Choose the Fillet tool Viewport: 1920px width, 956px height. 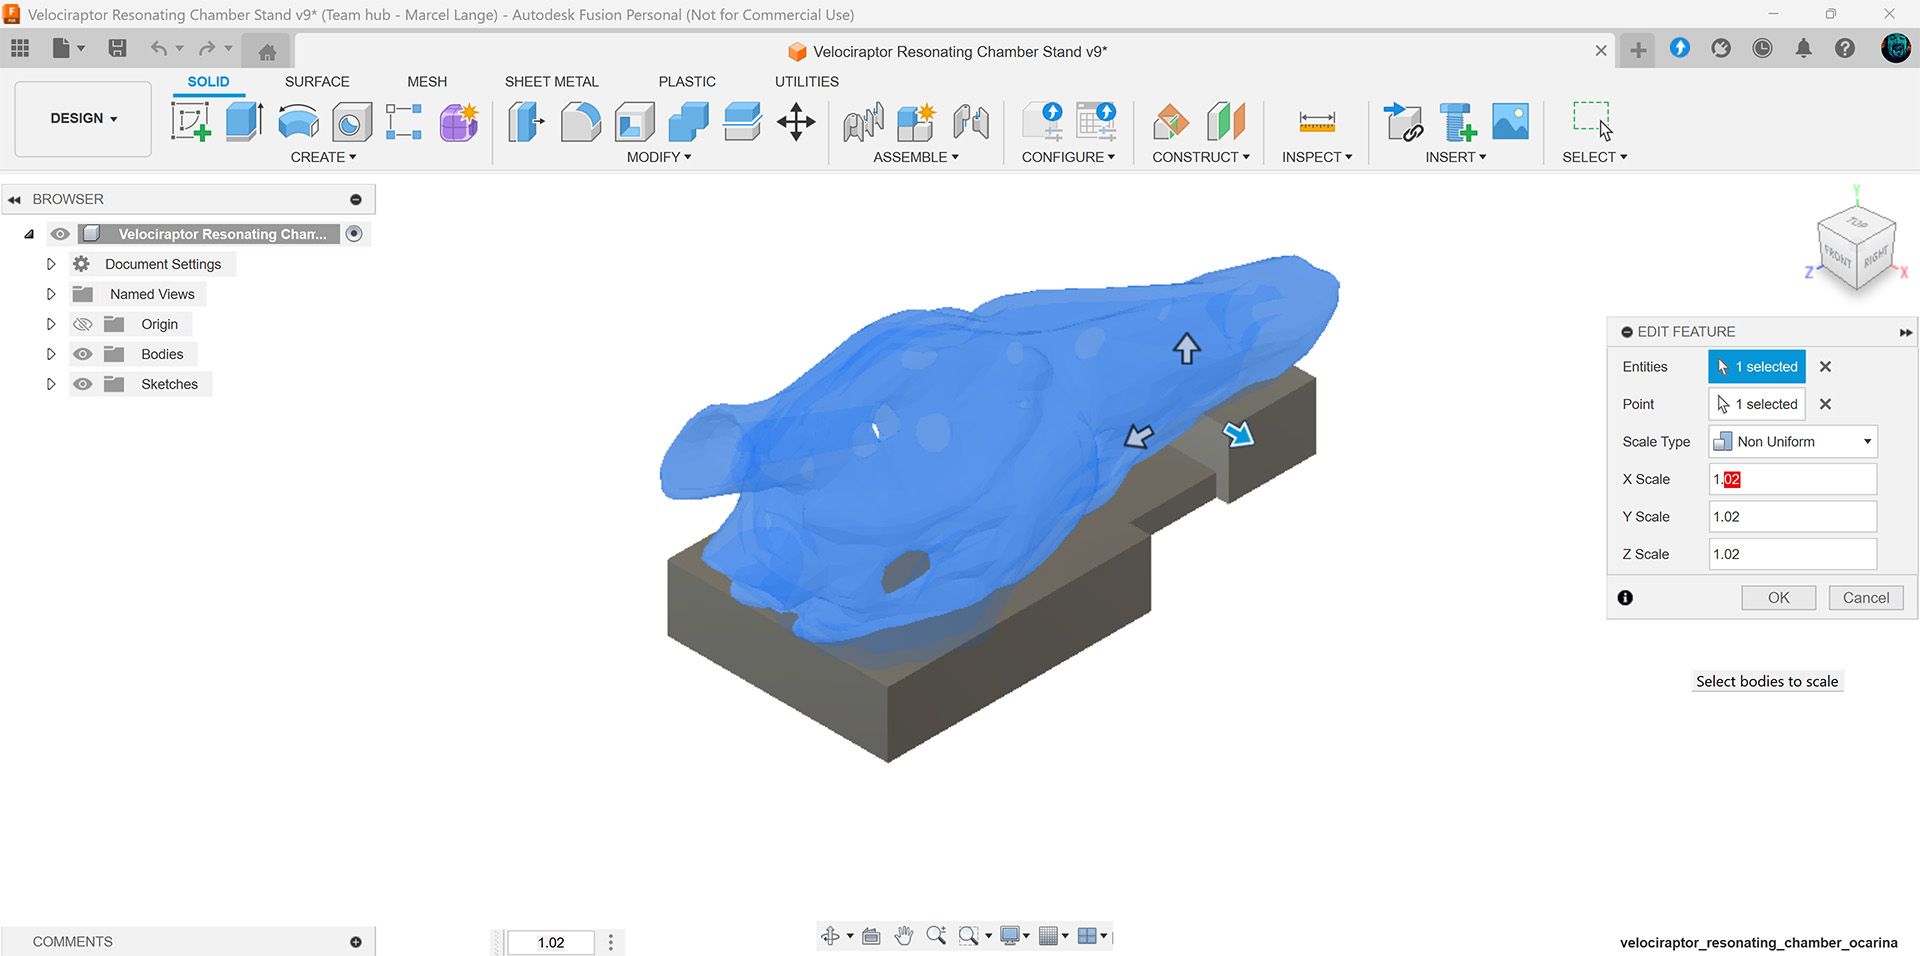pyautogui.click(x=581, y=122)
